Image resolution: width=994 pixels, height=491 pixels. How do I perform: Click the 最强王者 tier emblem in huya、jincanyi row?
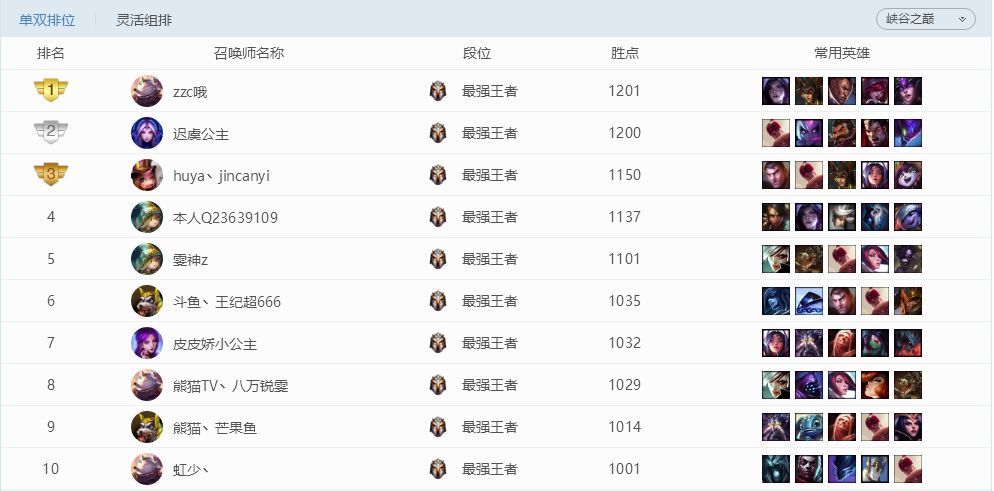click(438, 175)
